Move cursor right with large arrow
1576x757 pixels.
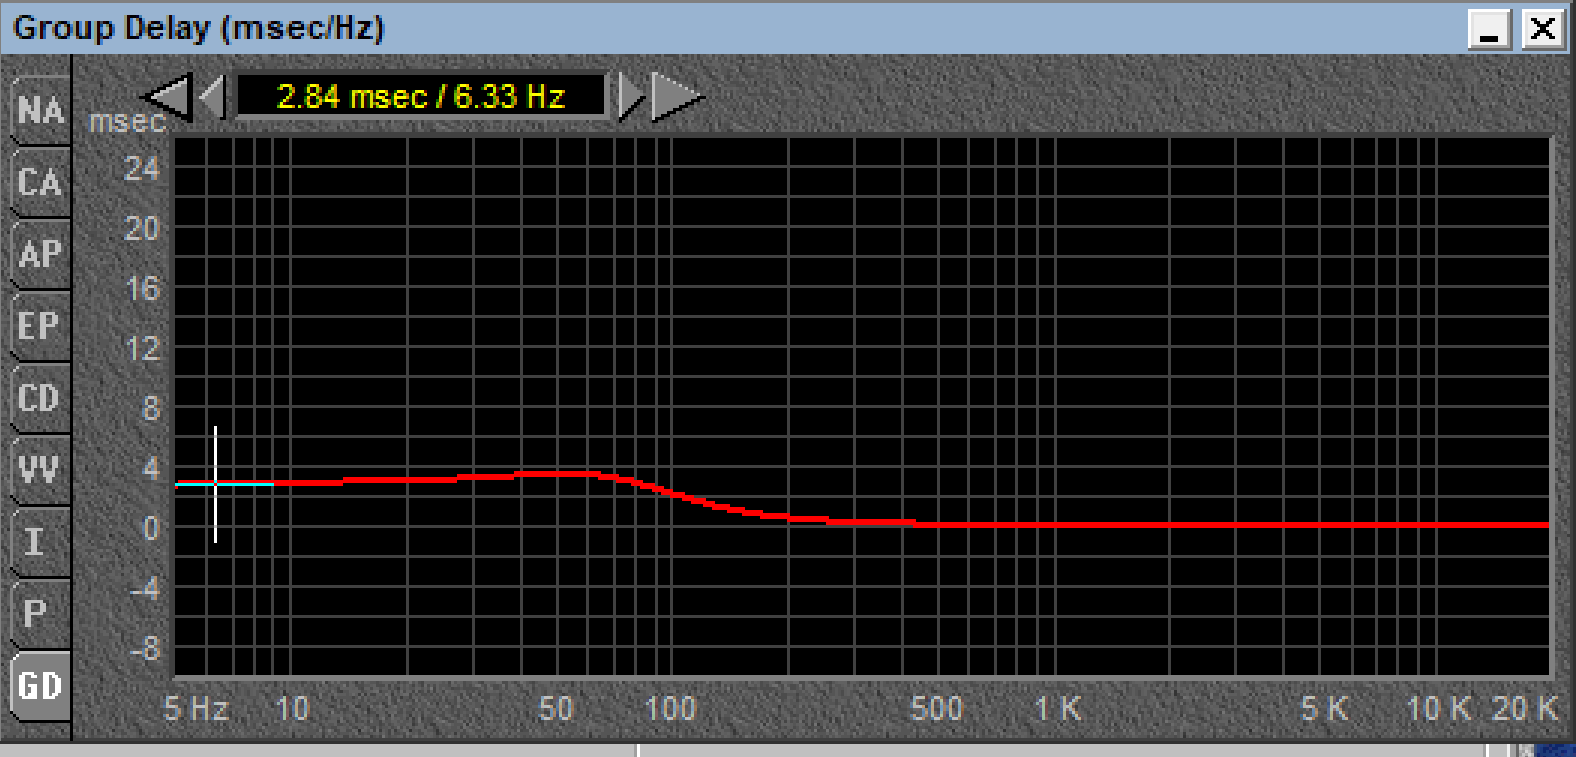click(x=677, y=97)
